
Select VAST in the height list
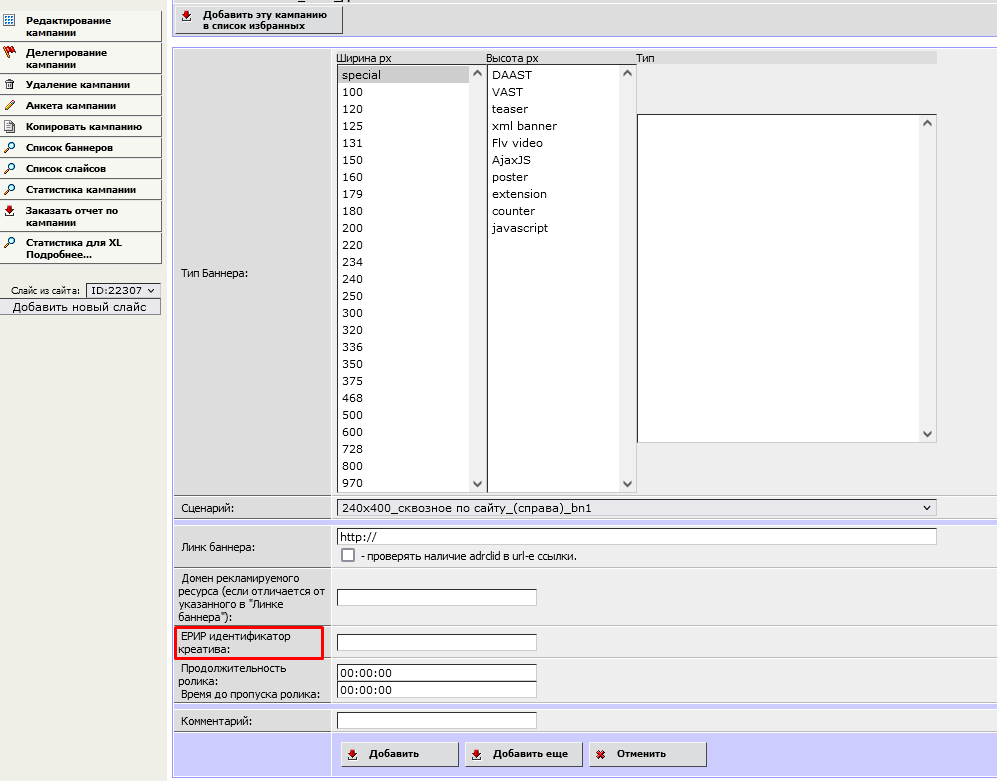click(x=554, y=92)
